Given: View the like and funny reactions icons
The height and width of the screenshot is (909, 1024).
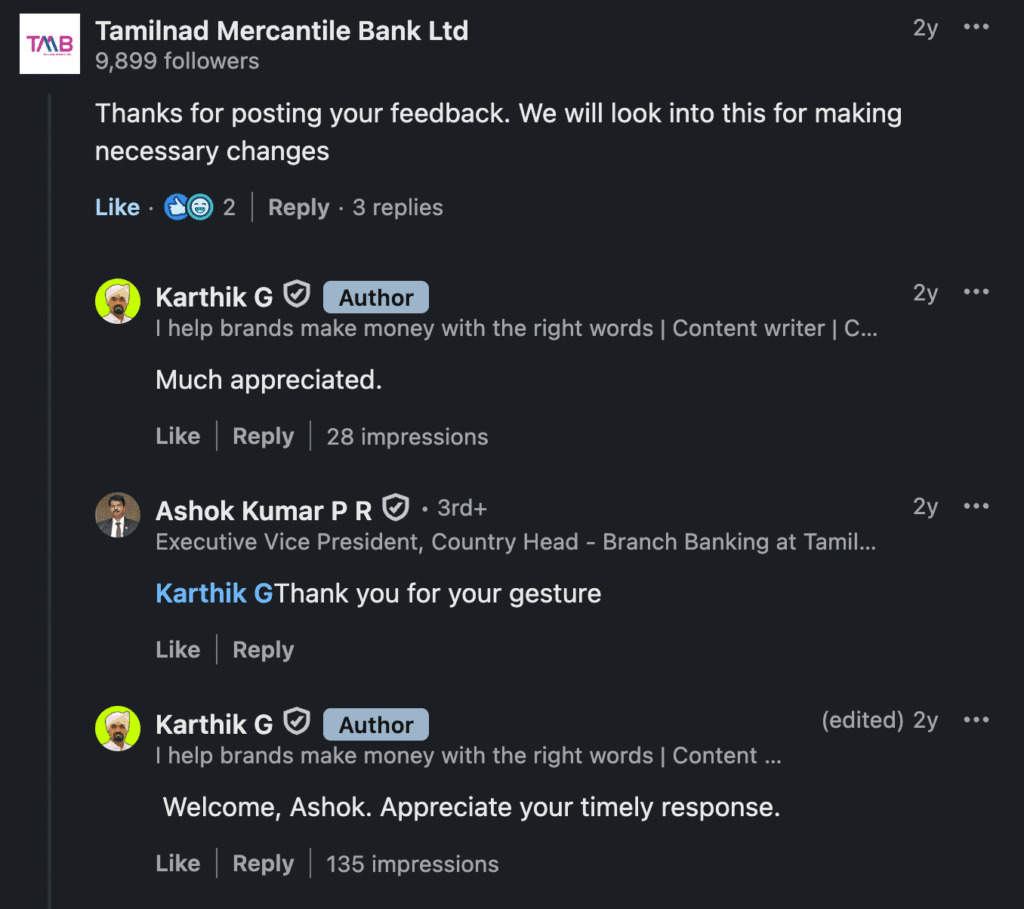Looking at the screenshot, I should (x=189, y=207).
